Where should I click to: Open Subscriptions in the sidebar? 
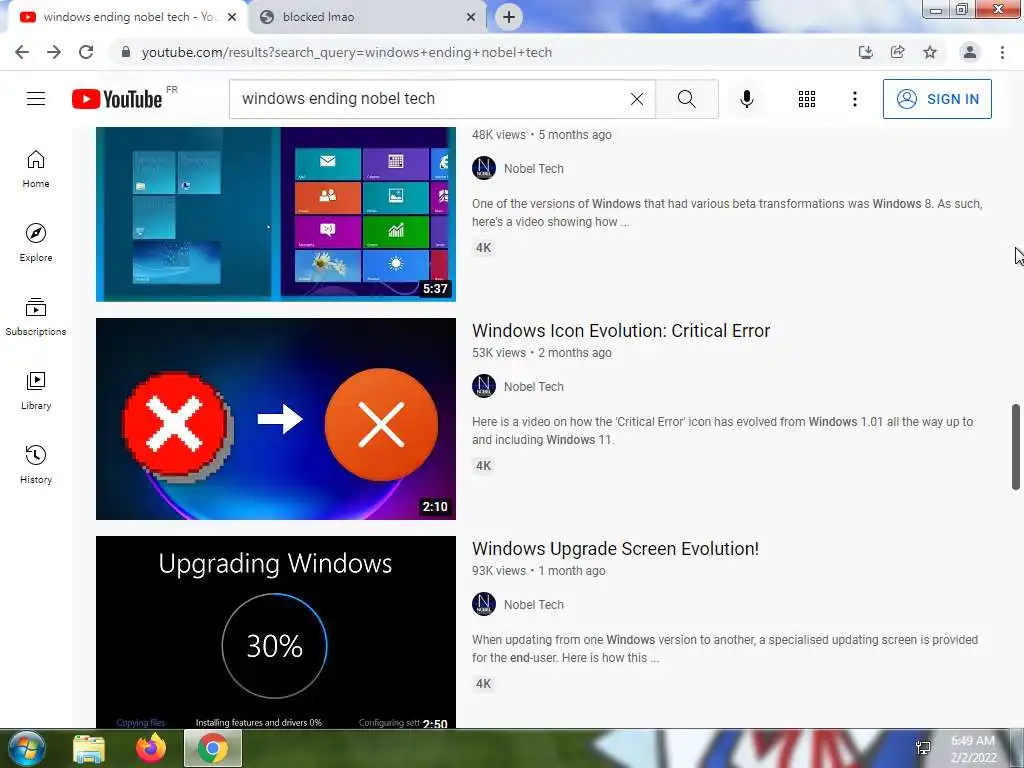(x=36, y=317)
